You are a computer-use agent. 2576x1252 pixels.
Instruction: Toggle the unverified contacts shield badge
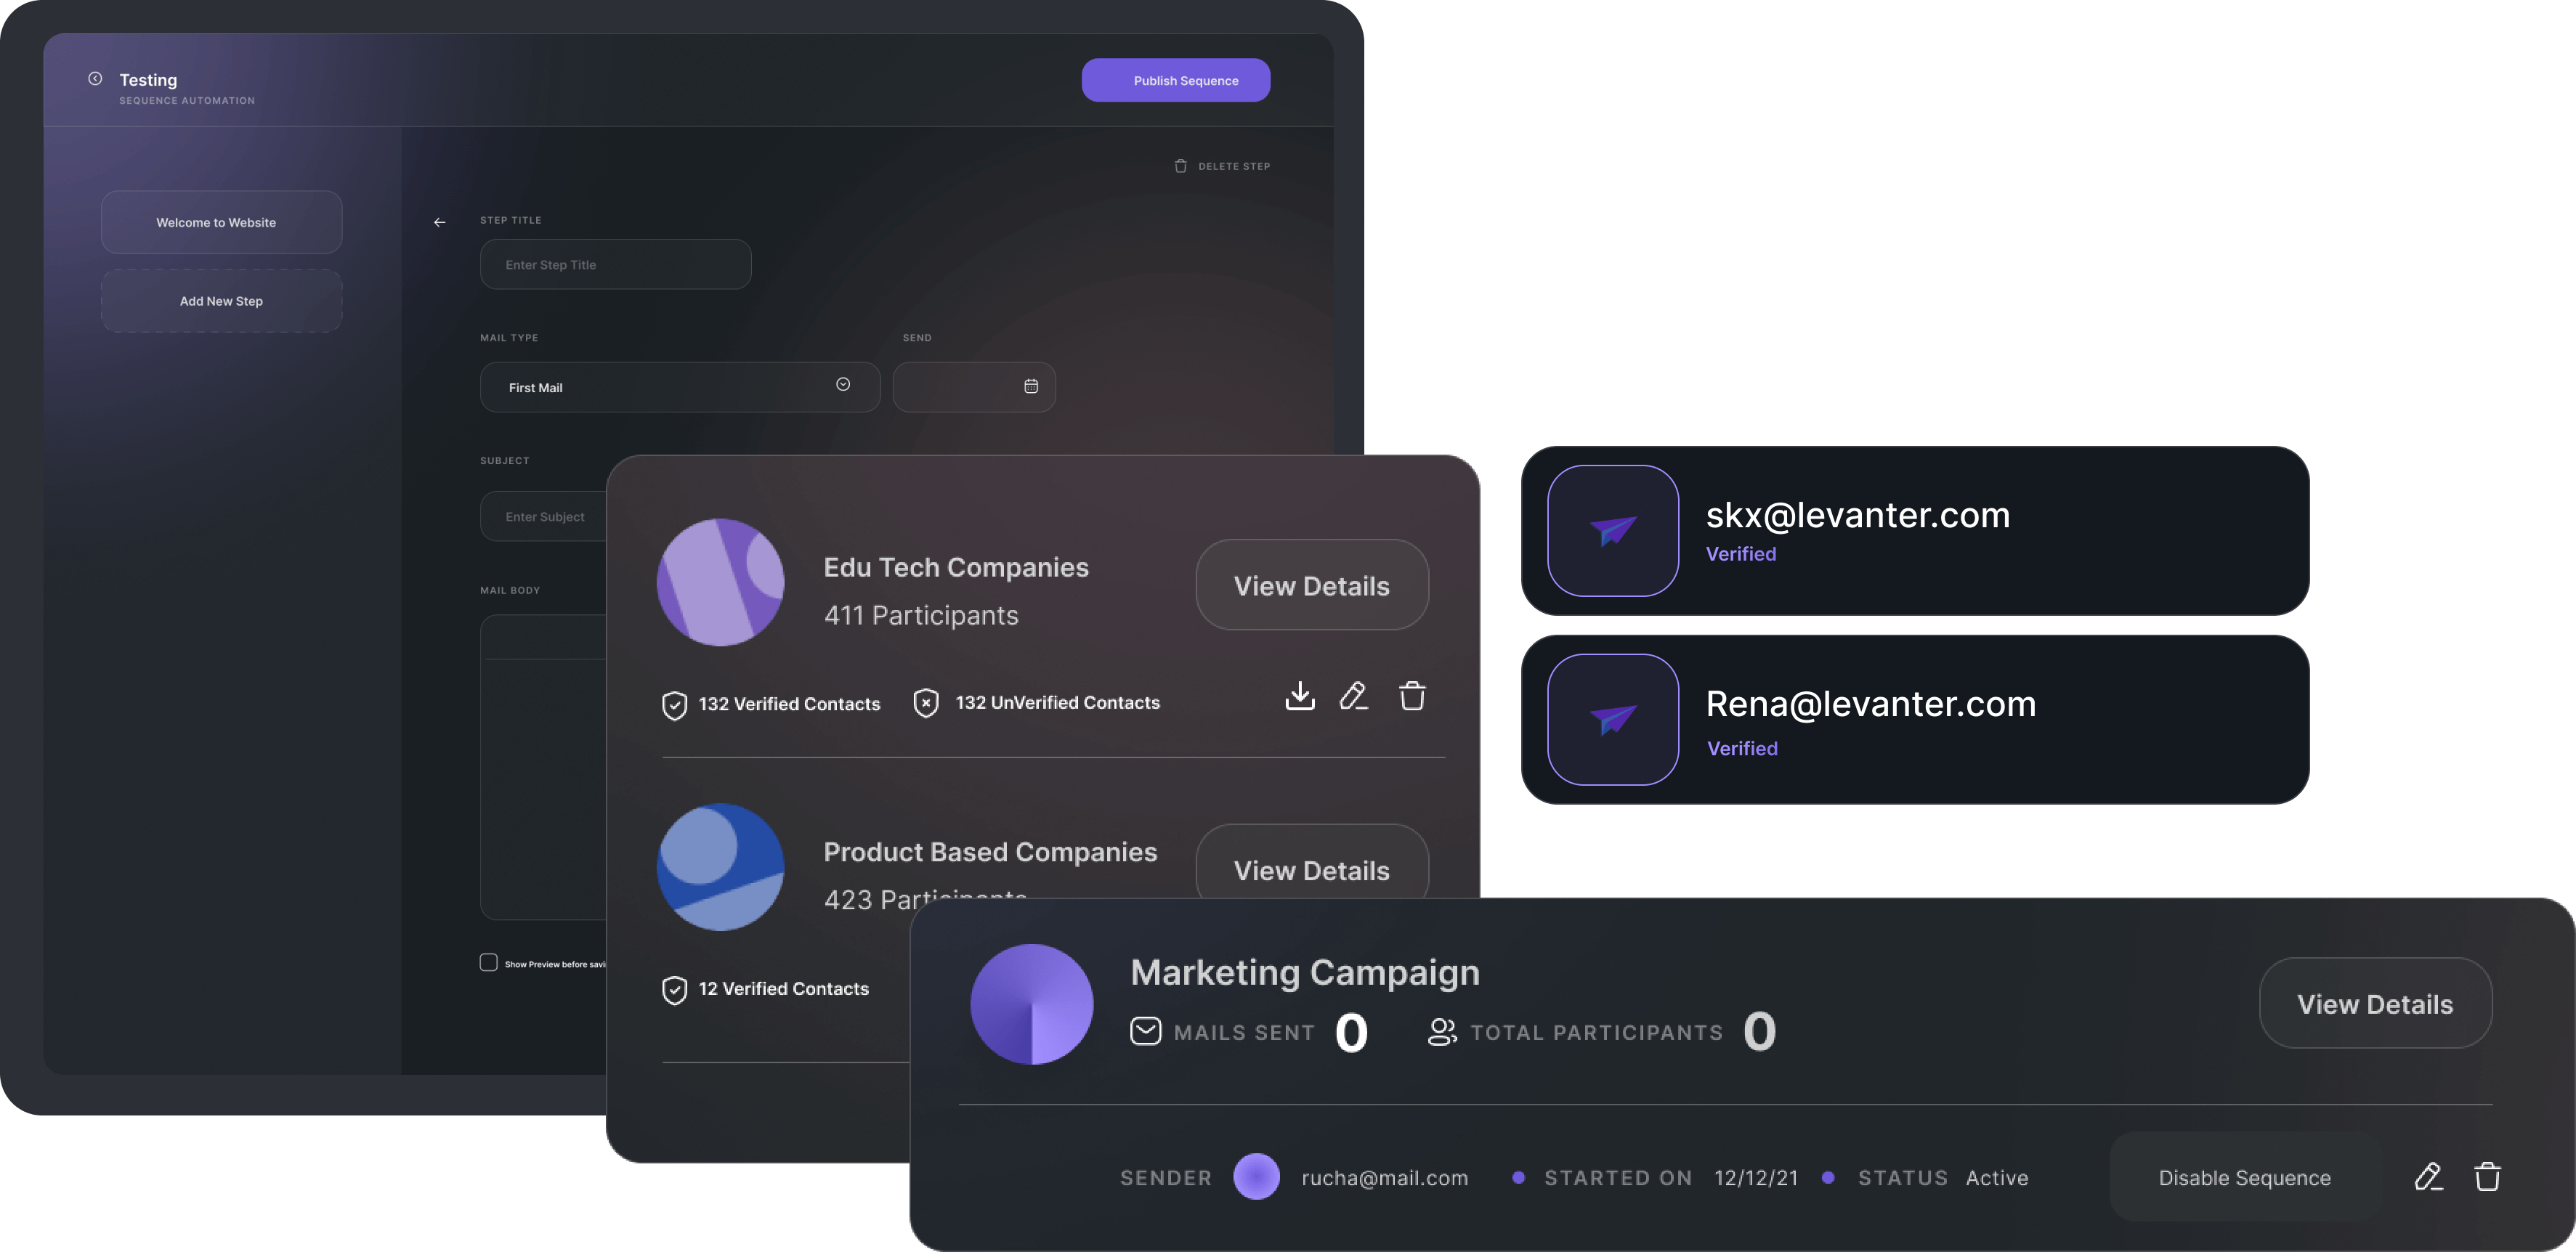(x=925, y=703)
